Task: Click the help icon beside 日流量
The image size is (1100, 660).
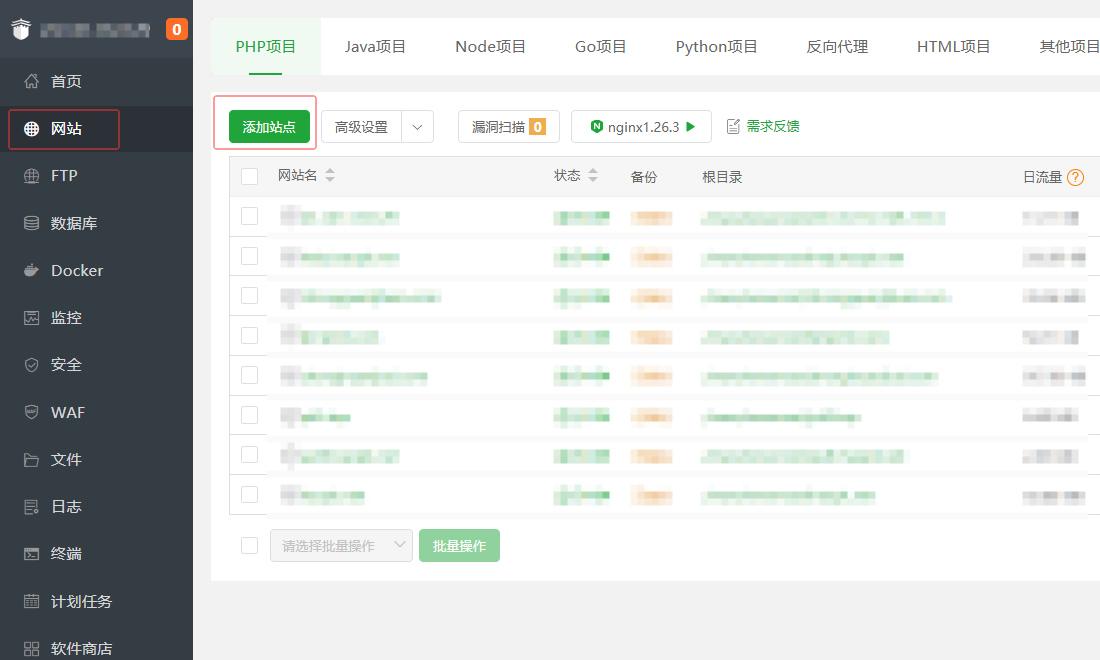Action: click(1075, 177)
